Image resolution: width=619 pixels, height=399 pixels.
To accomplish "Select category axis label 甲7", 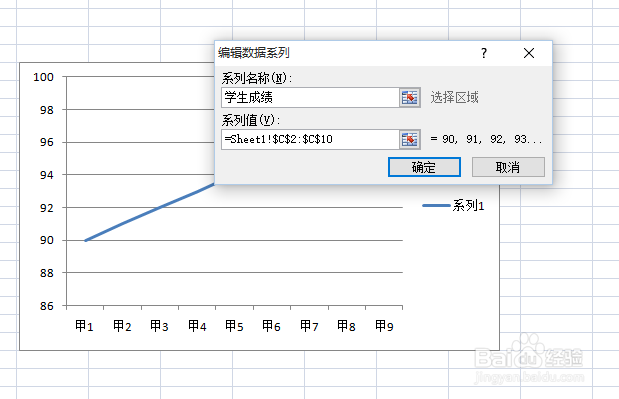I will coord(309,326).
